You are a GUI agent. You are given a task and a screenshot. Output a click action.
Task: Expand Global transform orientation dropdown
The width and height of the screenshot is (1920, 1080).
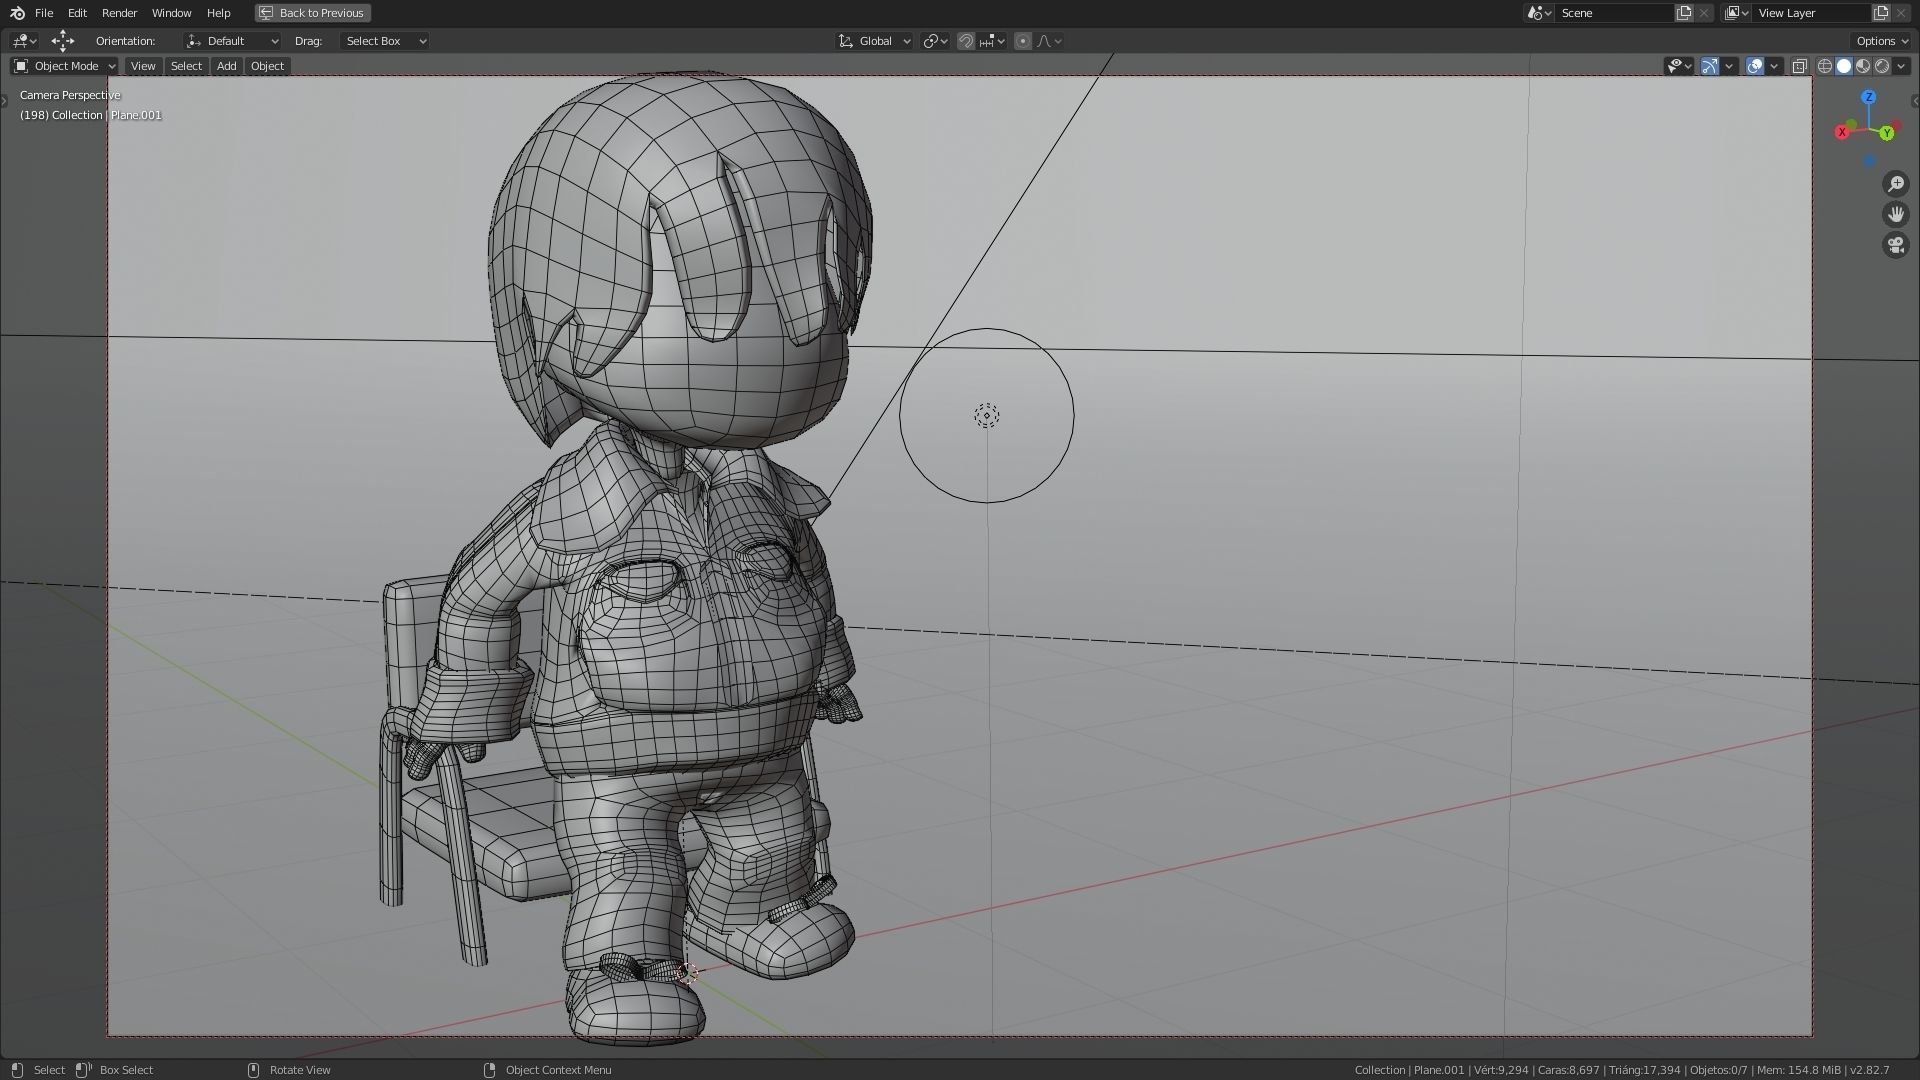click(875, 41)
